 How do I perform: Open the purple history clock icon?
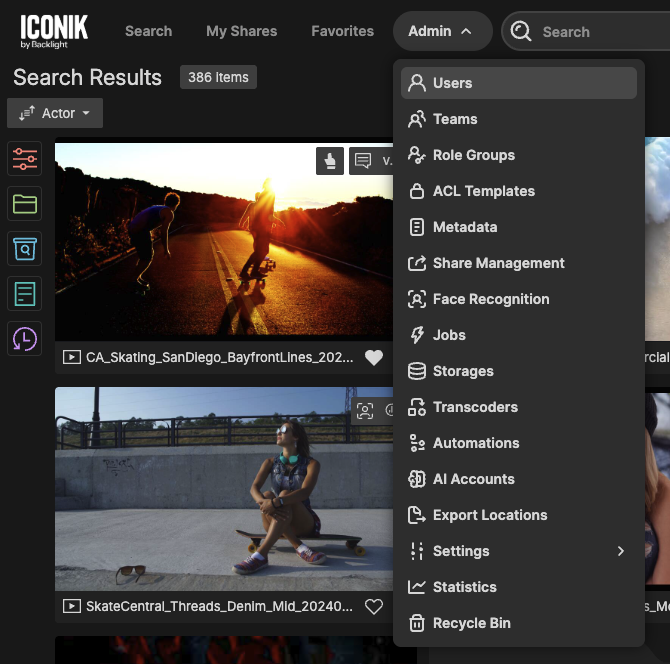click(x=25, y=339)
